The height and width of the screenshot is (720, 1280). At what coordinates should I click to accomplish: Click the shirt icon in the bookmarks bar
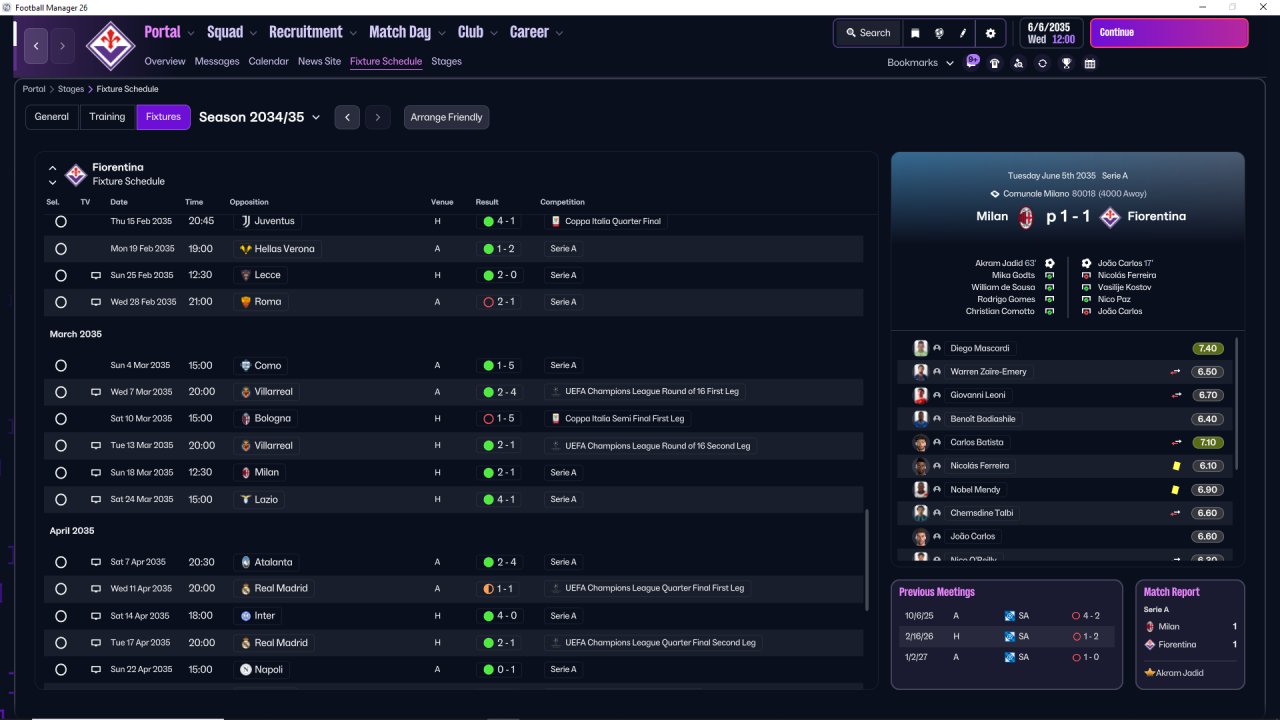994,63
